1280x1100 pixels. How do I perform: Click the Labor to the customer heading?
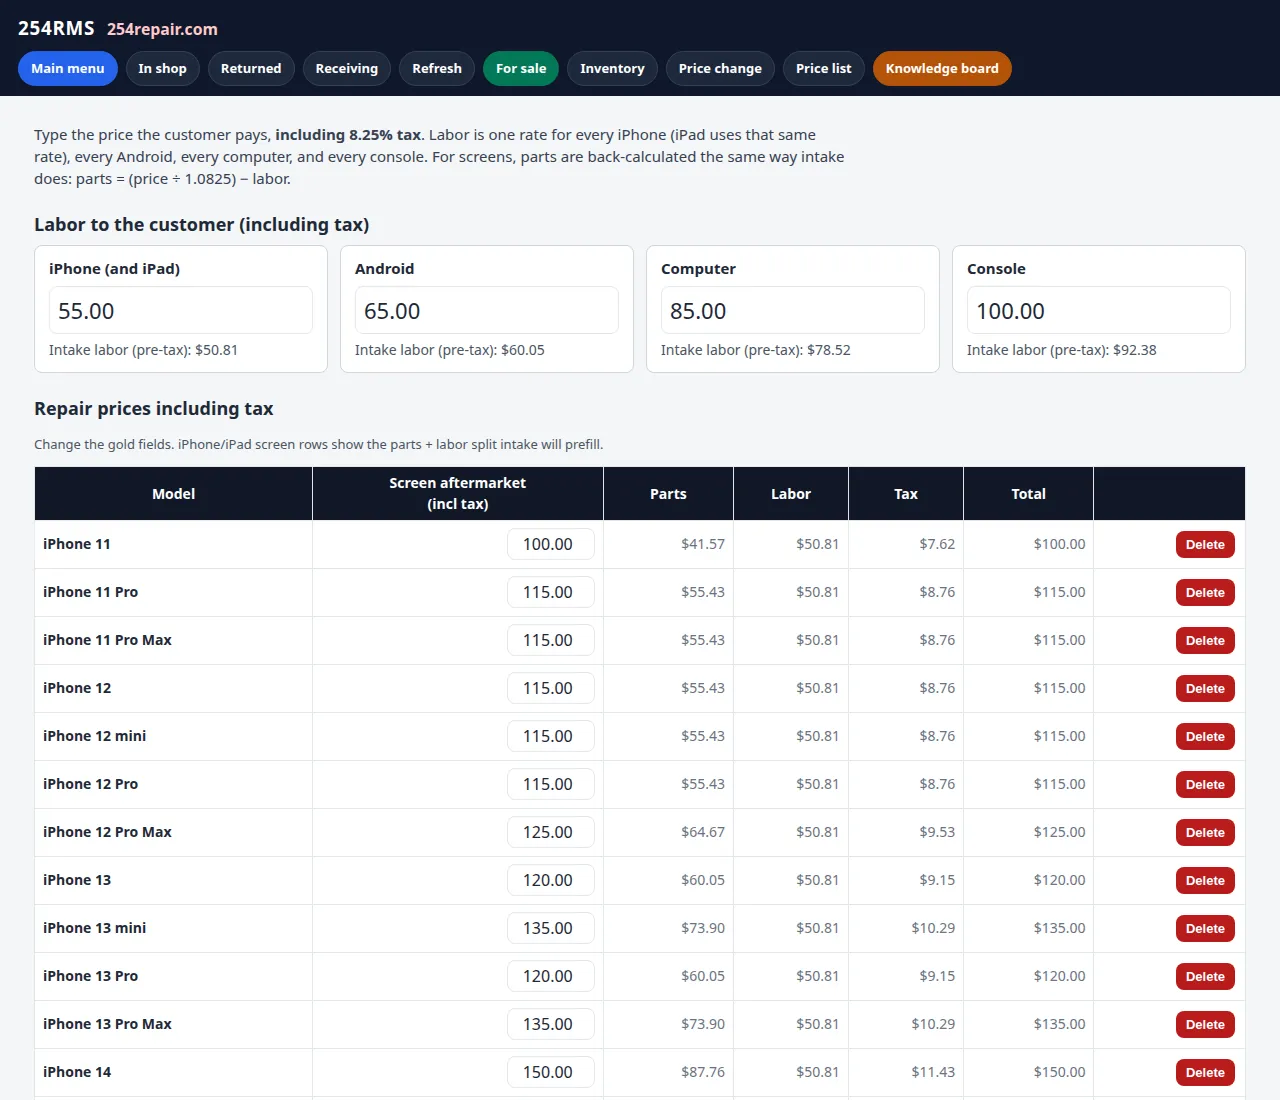202,225
